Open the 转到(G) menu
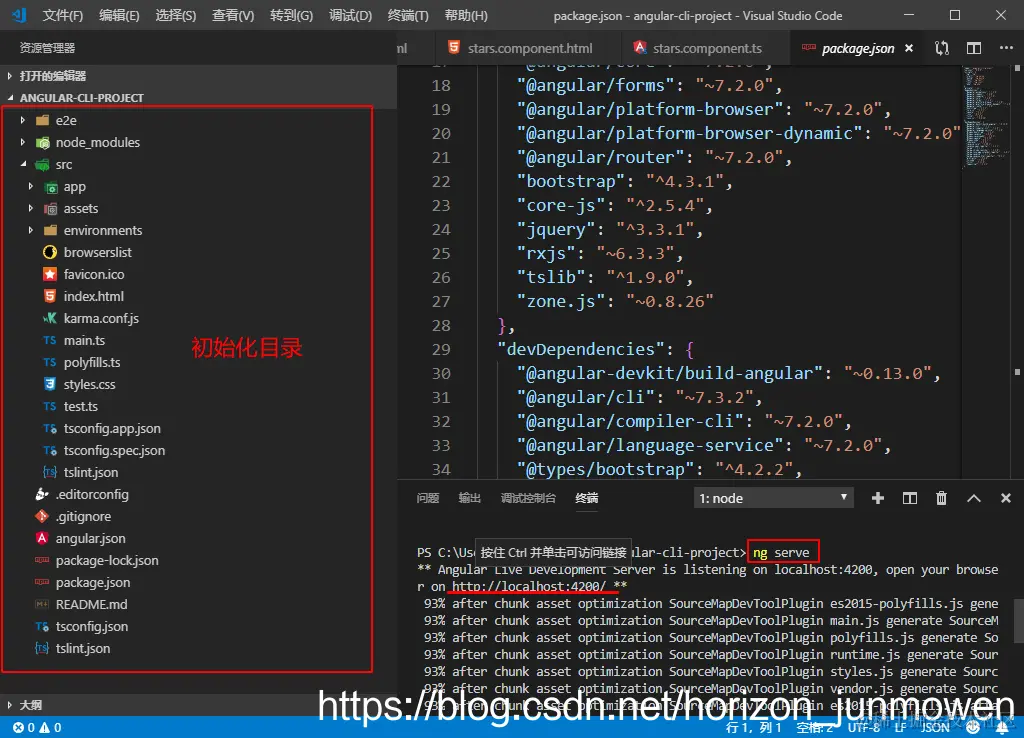The width and height of the screenshot is (1024, 738). (x=291, y=15)
